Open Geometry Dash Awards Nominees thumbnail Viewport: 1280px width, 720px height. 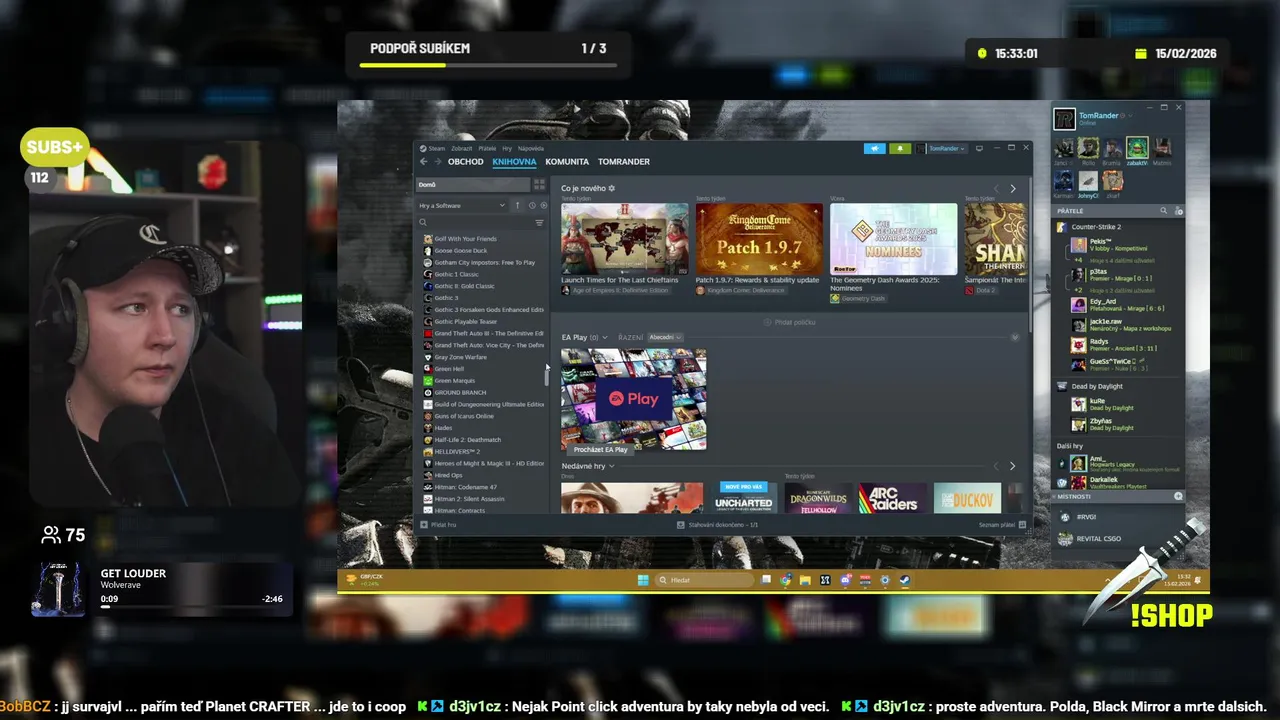[893, 239]
